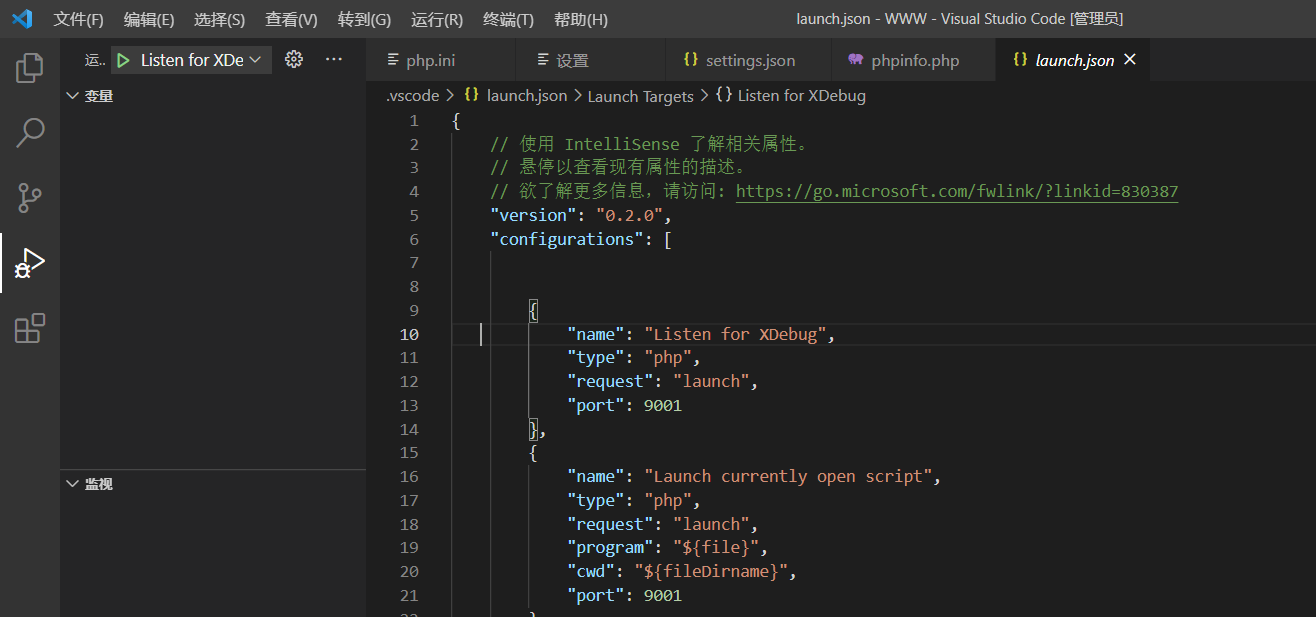Open the Extensions view
Viewport: 1316px width, 617px height.
[x=30, y=328]
